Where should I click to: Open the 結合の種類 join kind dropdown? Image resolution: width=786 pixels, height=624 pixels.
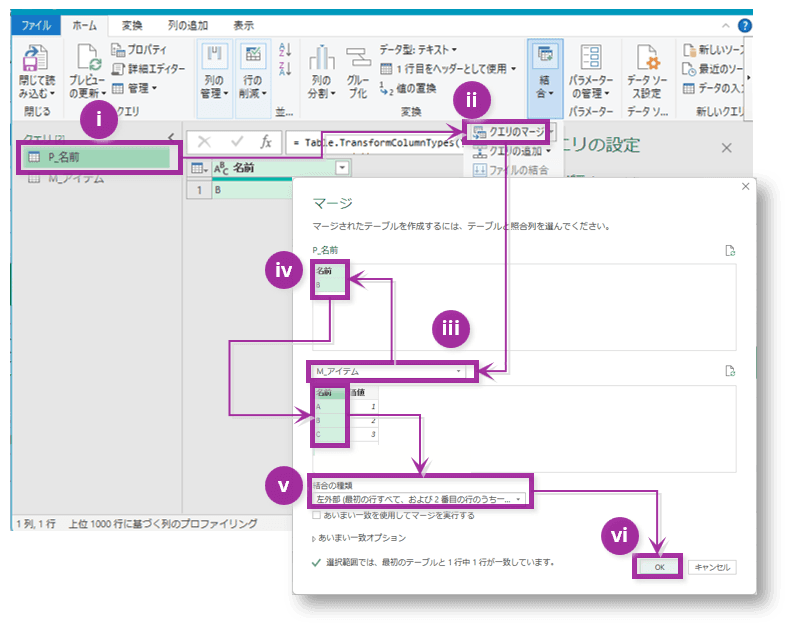point(419,499)
